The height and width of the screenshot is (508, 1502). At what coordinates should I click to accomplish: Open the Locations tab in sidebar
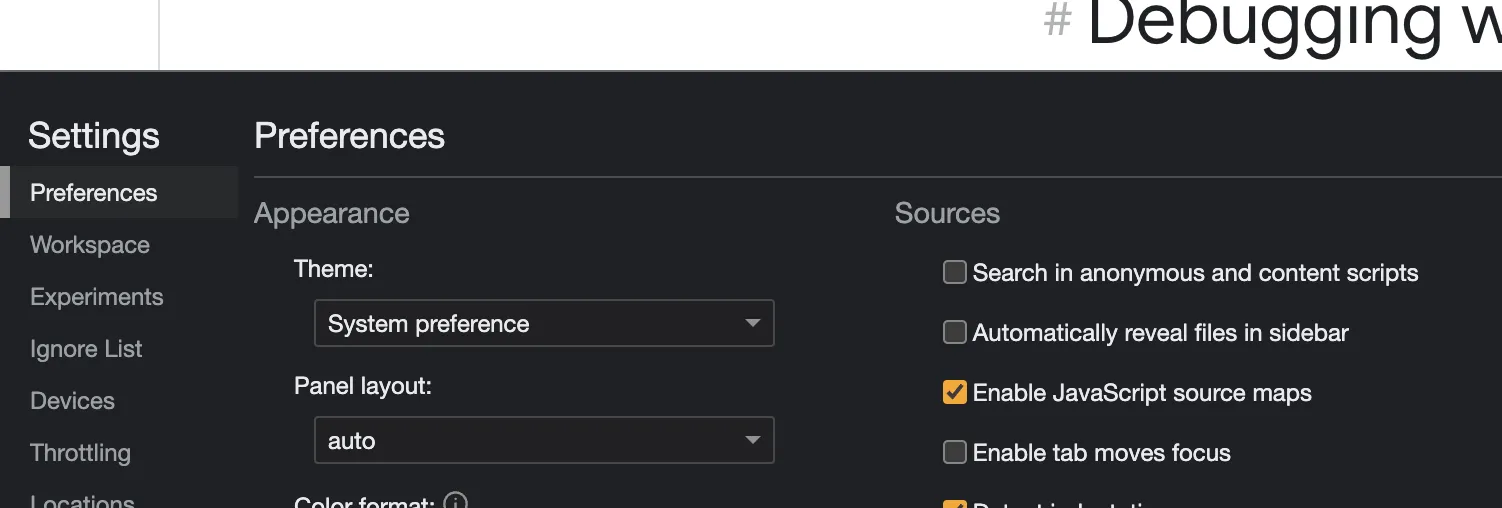[82, 501]
